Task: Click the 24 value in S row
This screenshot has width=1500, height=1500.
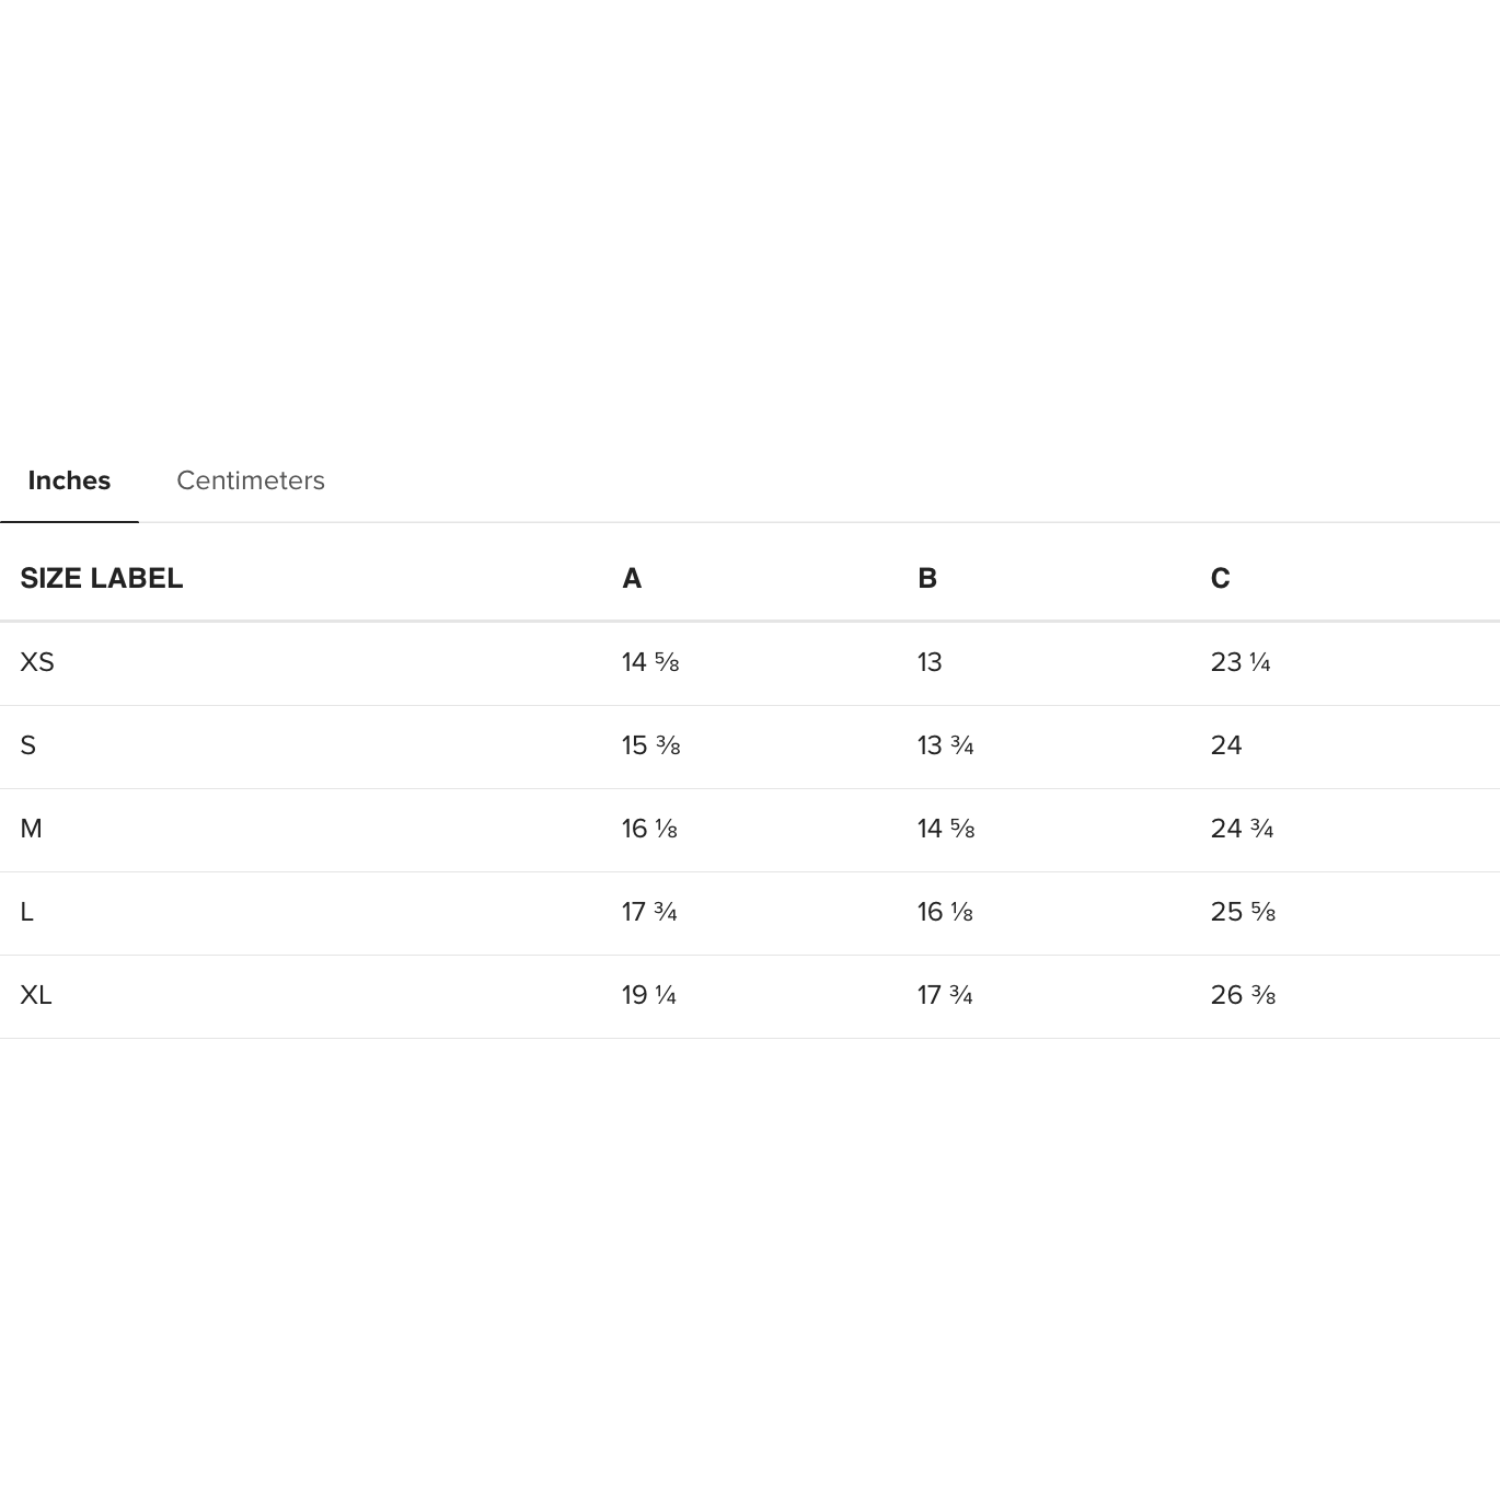Action: (1226, 745)
